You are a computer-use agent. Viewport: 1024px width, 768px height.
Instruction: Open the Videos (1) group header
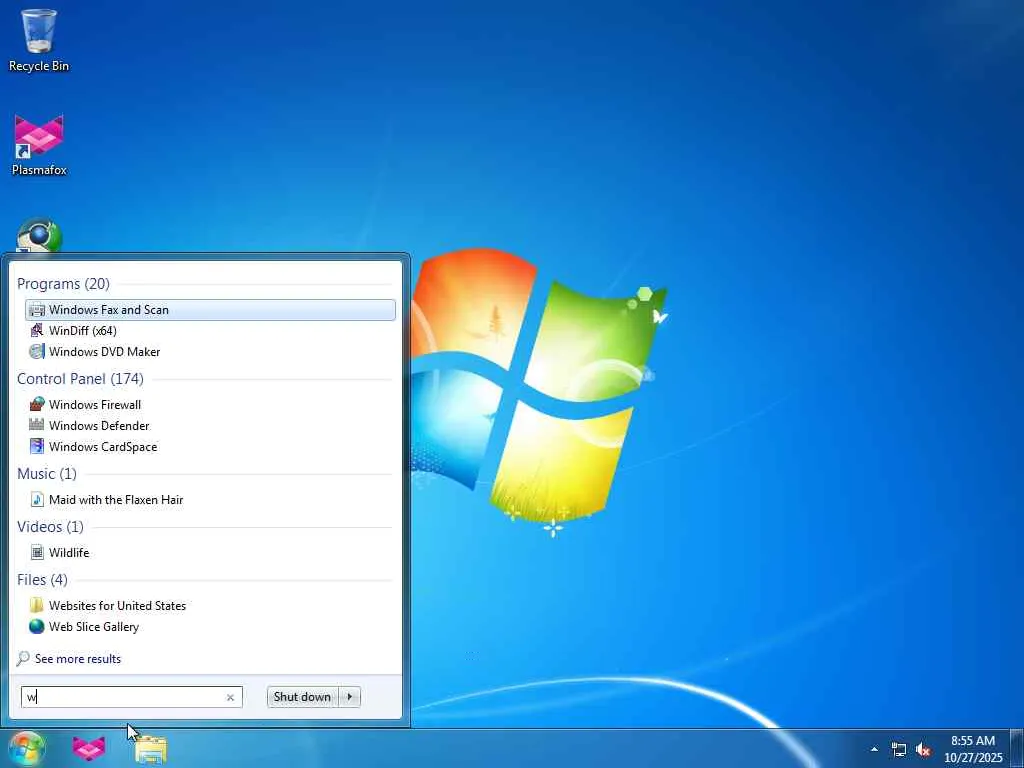50,526
